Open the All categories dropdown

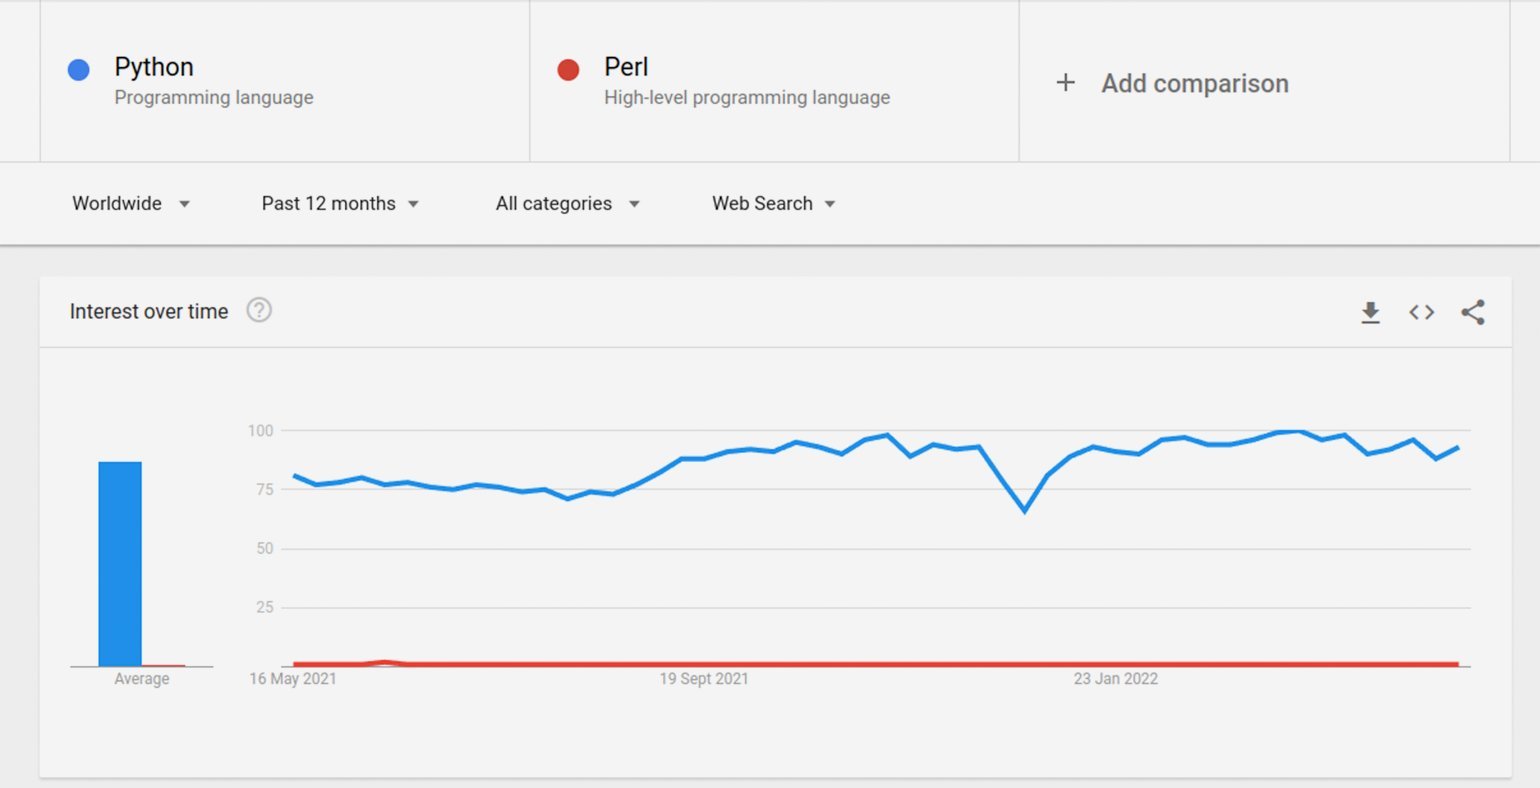coord(567,203)
